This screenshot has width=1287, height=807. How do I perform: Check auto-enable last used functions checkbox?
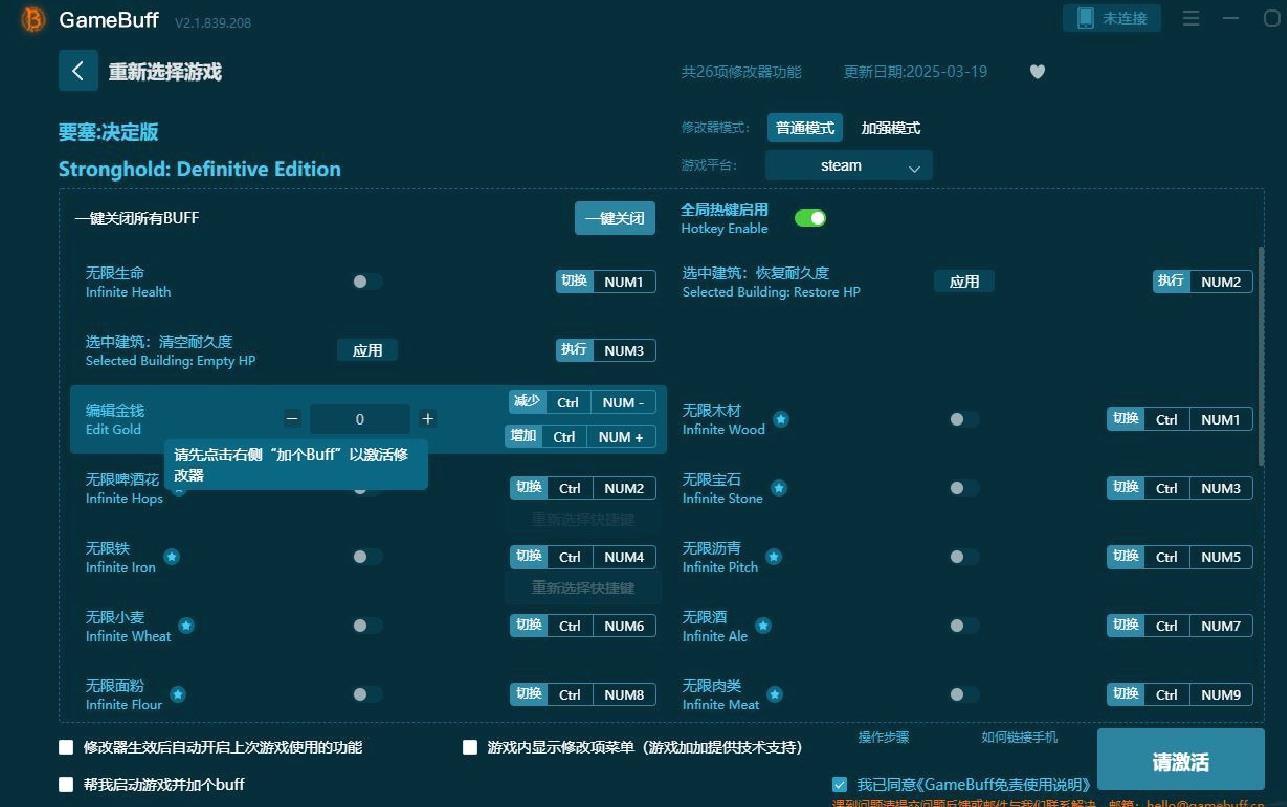click(67, 747)
